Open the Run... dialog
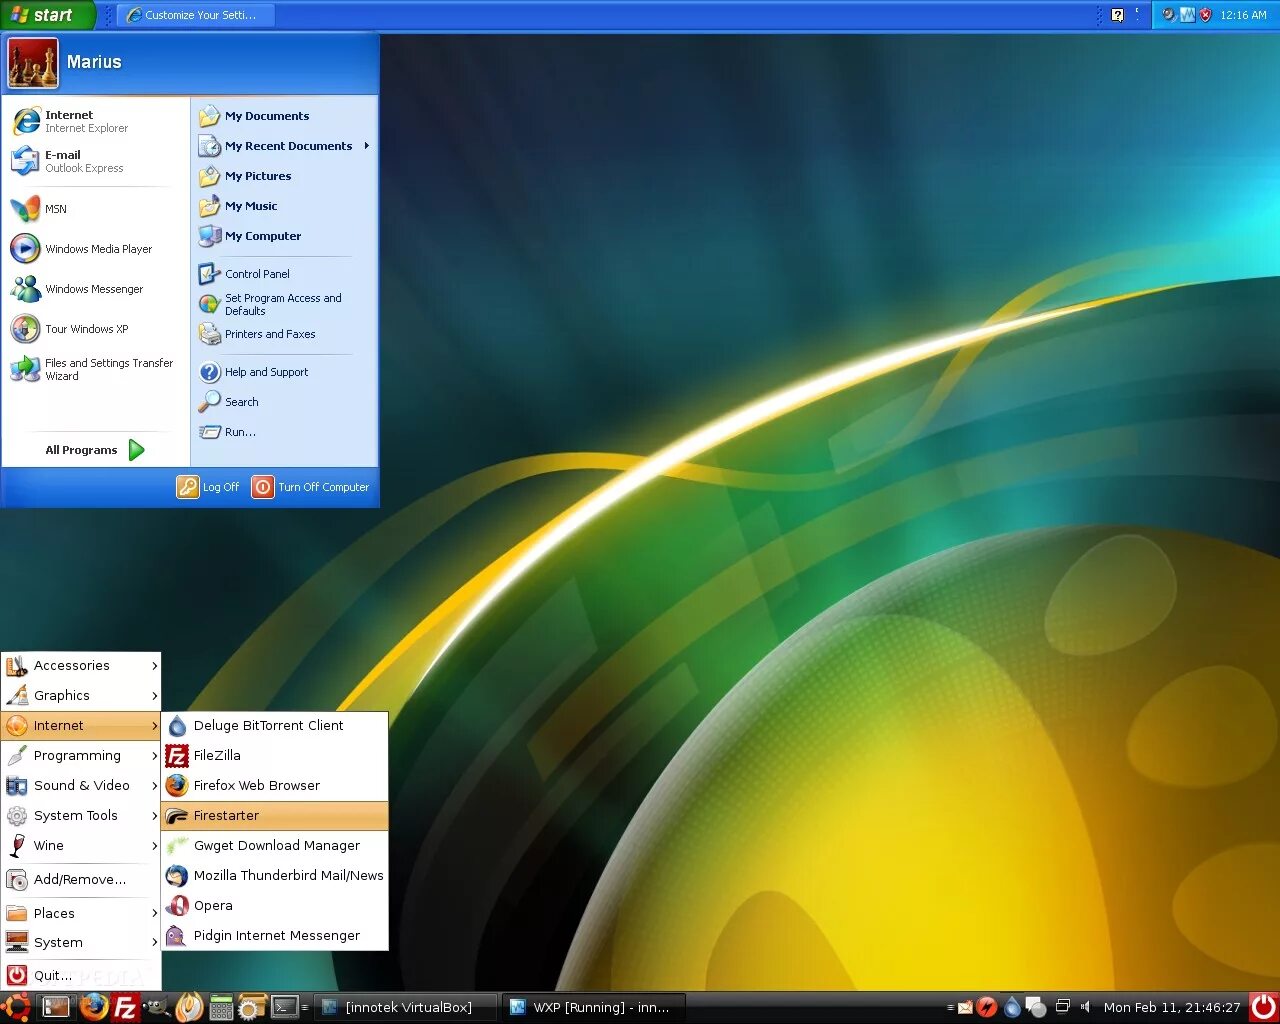Image resolution: width=1280 pixels, height=1024 pixels. tap(285, 432)
